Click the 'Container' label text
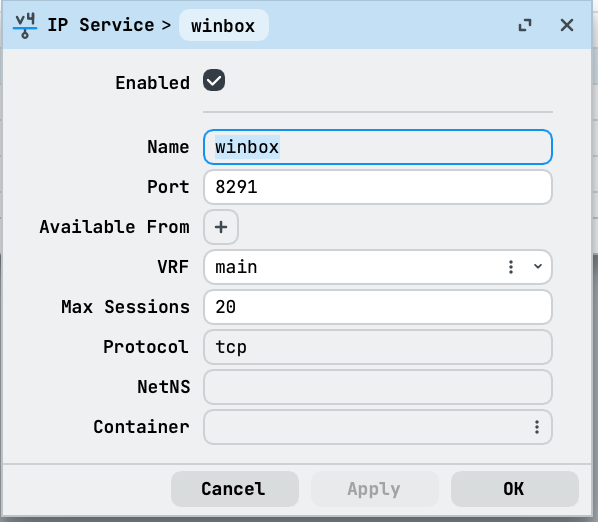 pos(141,427)
